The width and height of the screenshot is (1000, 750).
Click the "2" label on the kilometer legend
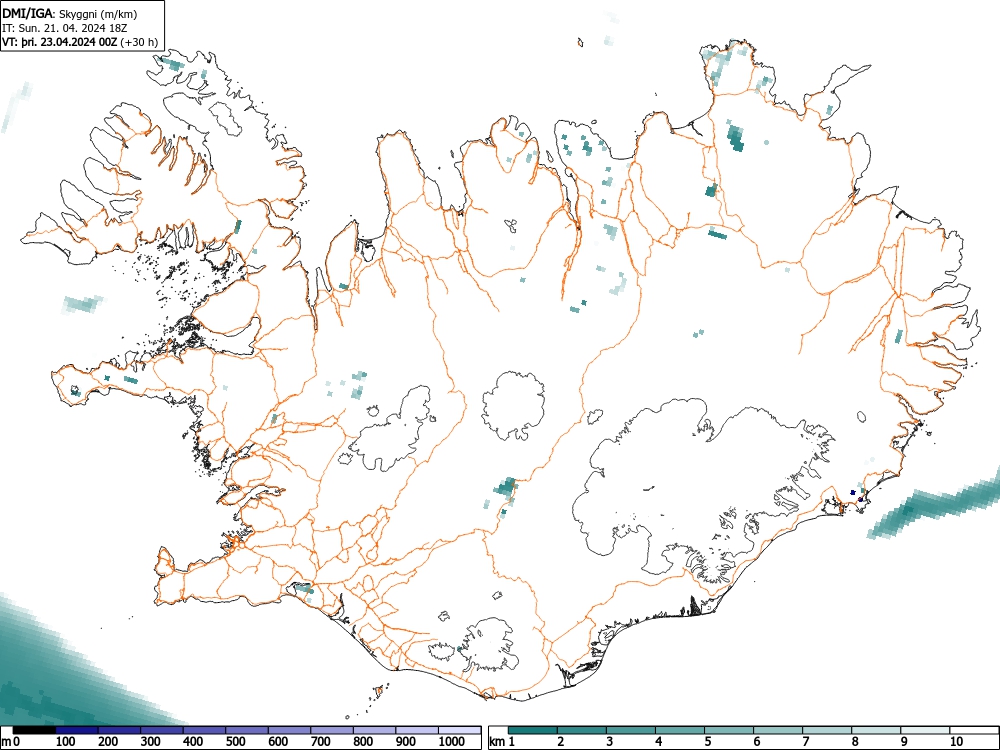(561, 742)
